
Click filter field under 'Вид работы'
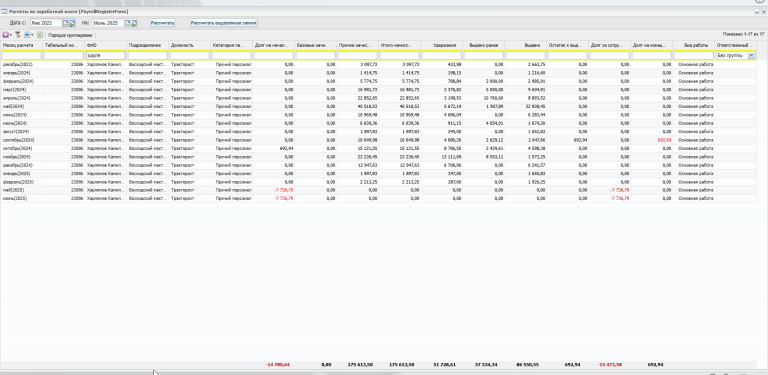point(694,56)
